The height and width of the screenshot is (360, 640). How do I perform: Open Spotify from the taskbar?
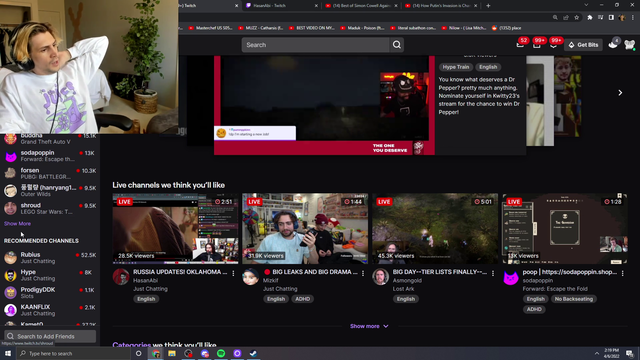221,353
